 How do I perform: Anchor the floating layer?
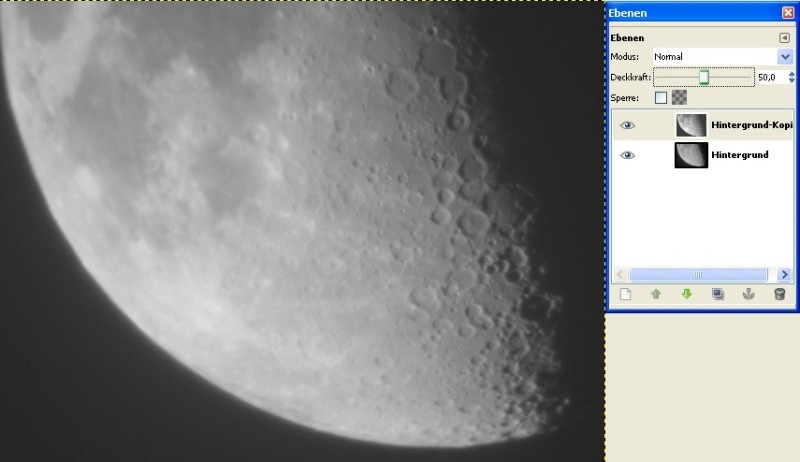coord(748,294)
